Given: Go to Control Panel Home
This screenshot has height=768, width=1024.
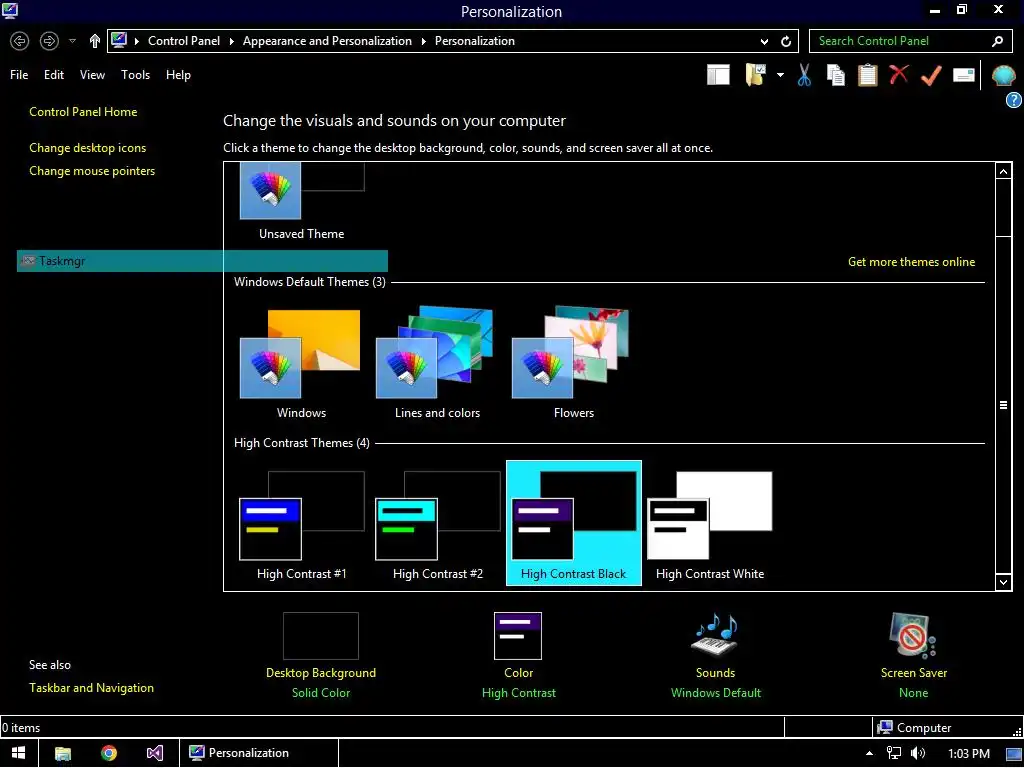Looking at the screenshot, I should pos(83,112).
